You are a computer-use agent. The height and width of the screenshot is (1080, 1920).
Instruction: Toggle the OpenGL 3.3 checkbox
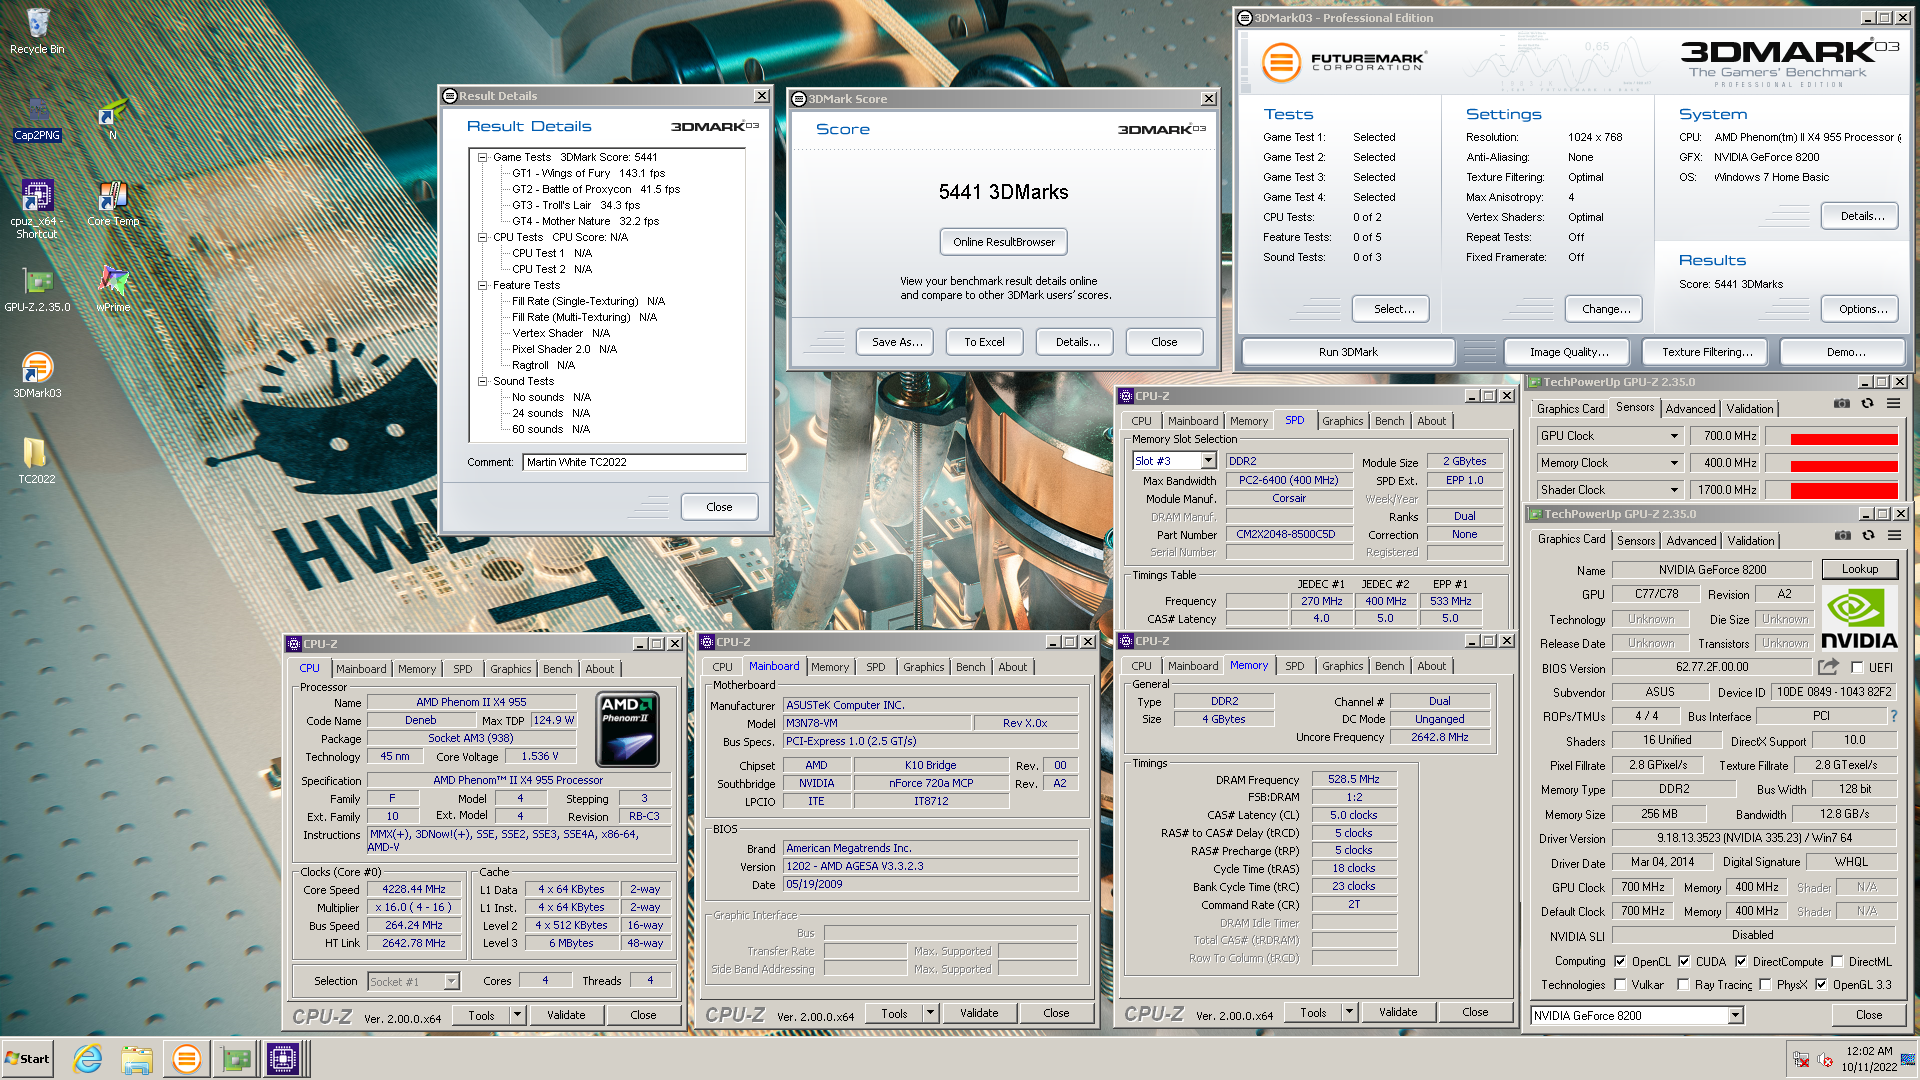point(1821,984)
